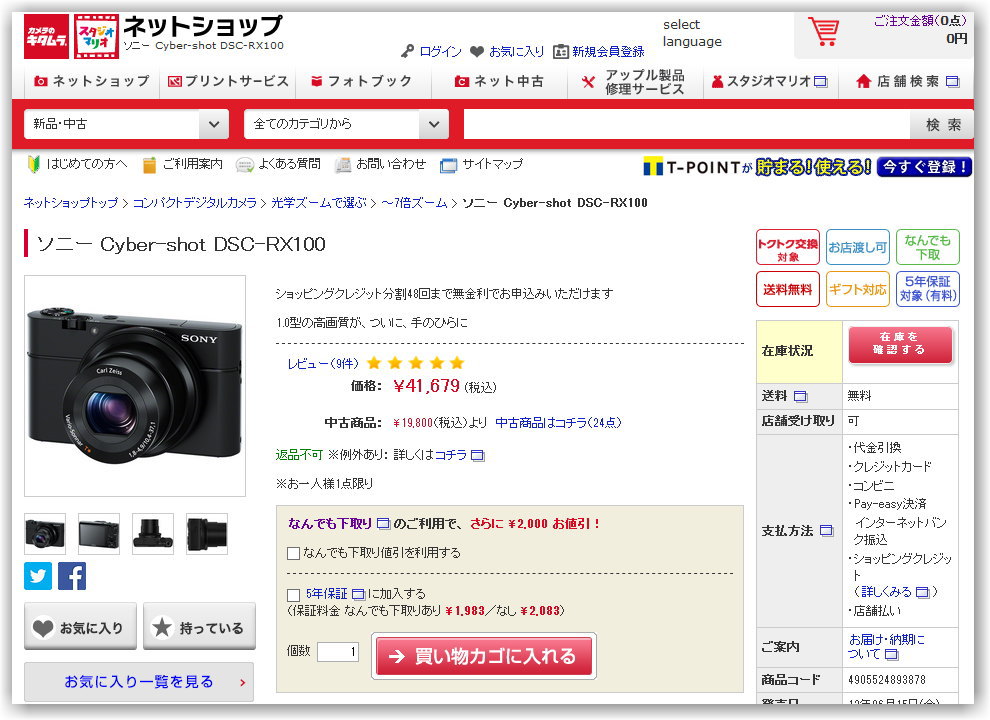Click the サイトマップ icon
This screenshot has height=720, width=990.
point(448,165)
